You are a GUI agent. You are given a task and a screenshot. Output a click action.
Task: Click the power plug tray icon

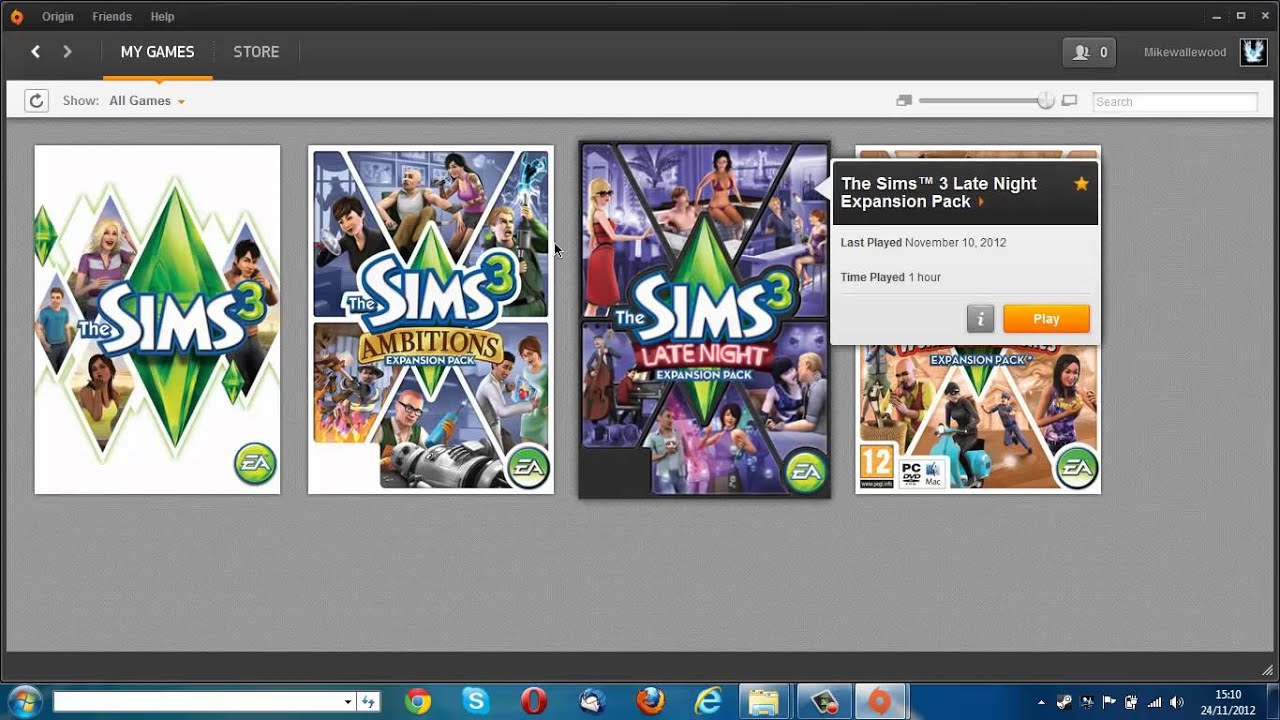pos(1131,702)
